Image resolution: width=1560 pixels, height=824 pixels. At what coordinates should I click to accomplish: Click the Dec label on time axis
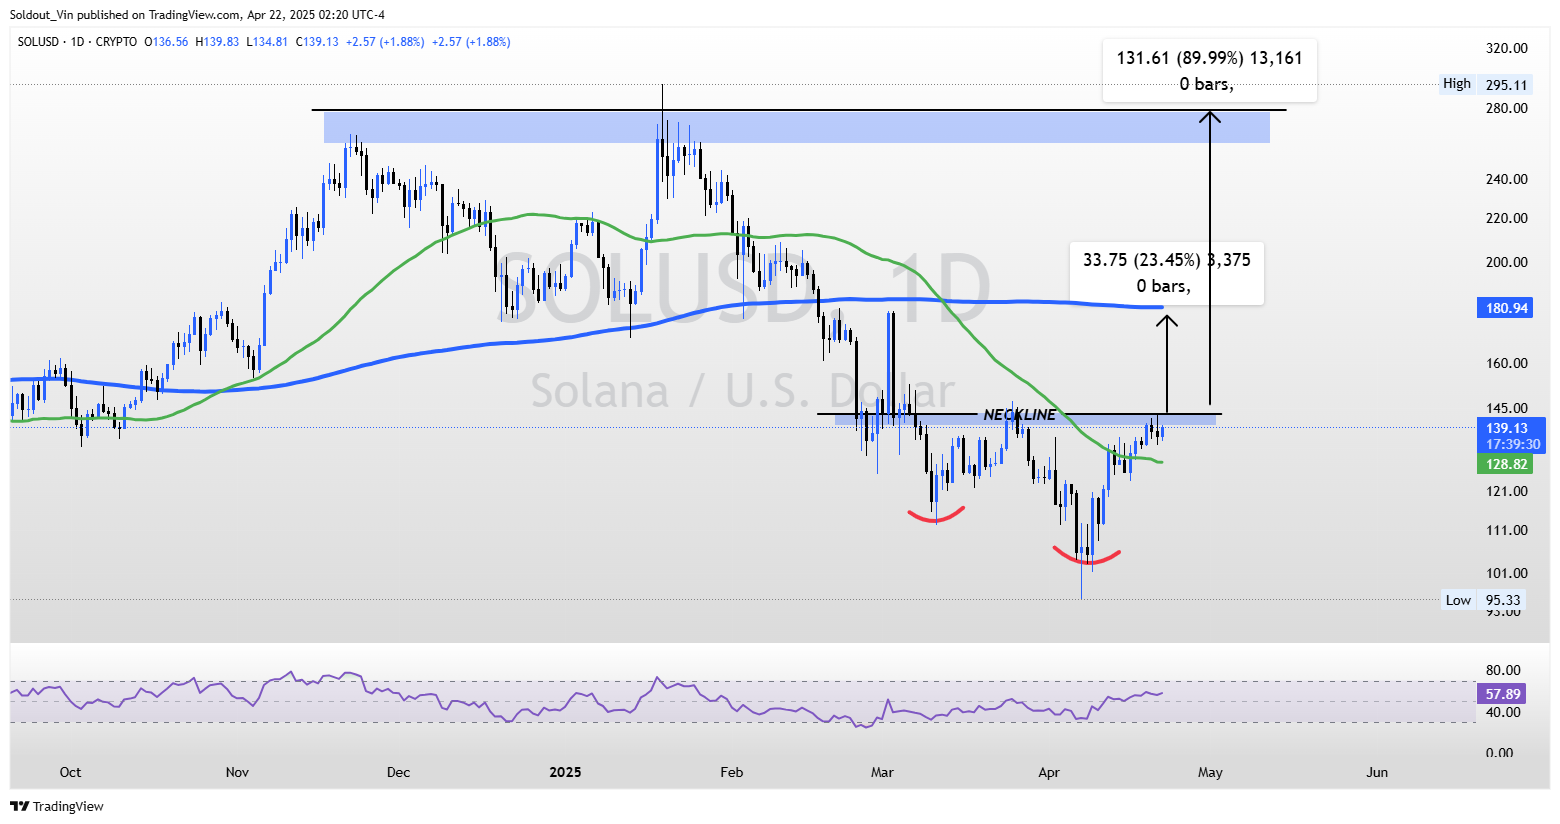pyautogui.click(x=398, y=772)
